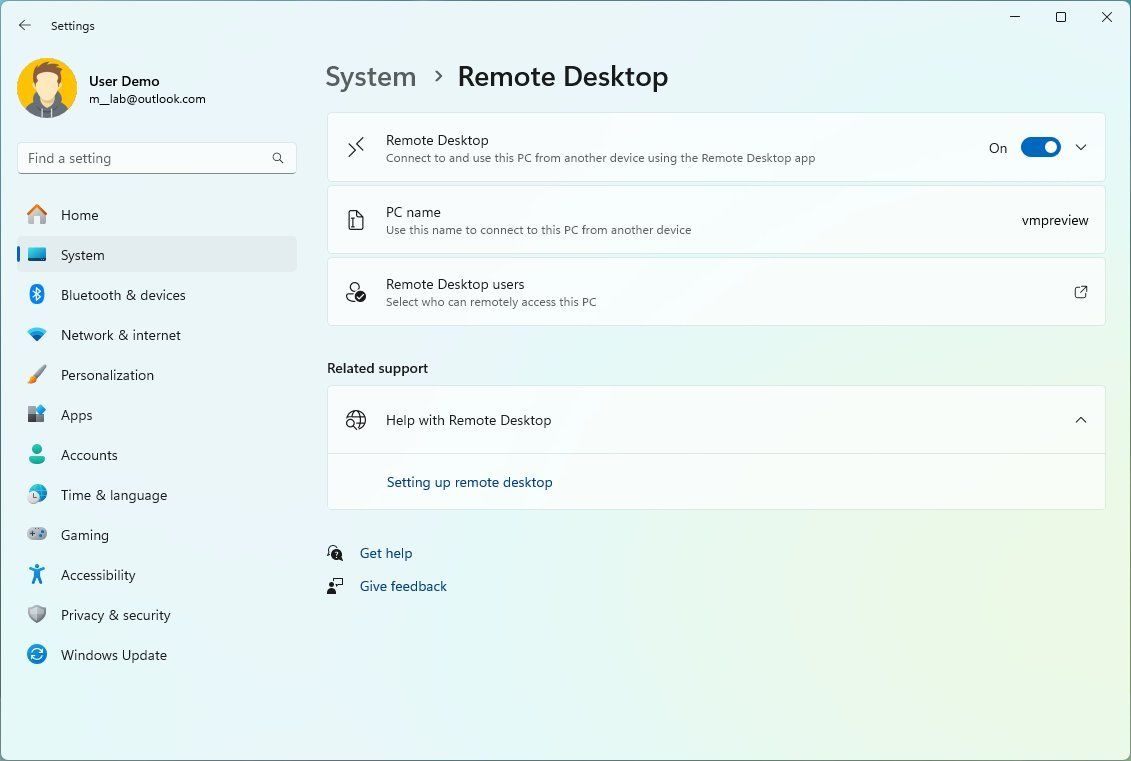Go to Accounts settings
The width and height of the screenshot is (1131, 761).
point(89,455)
